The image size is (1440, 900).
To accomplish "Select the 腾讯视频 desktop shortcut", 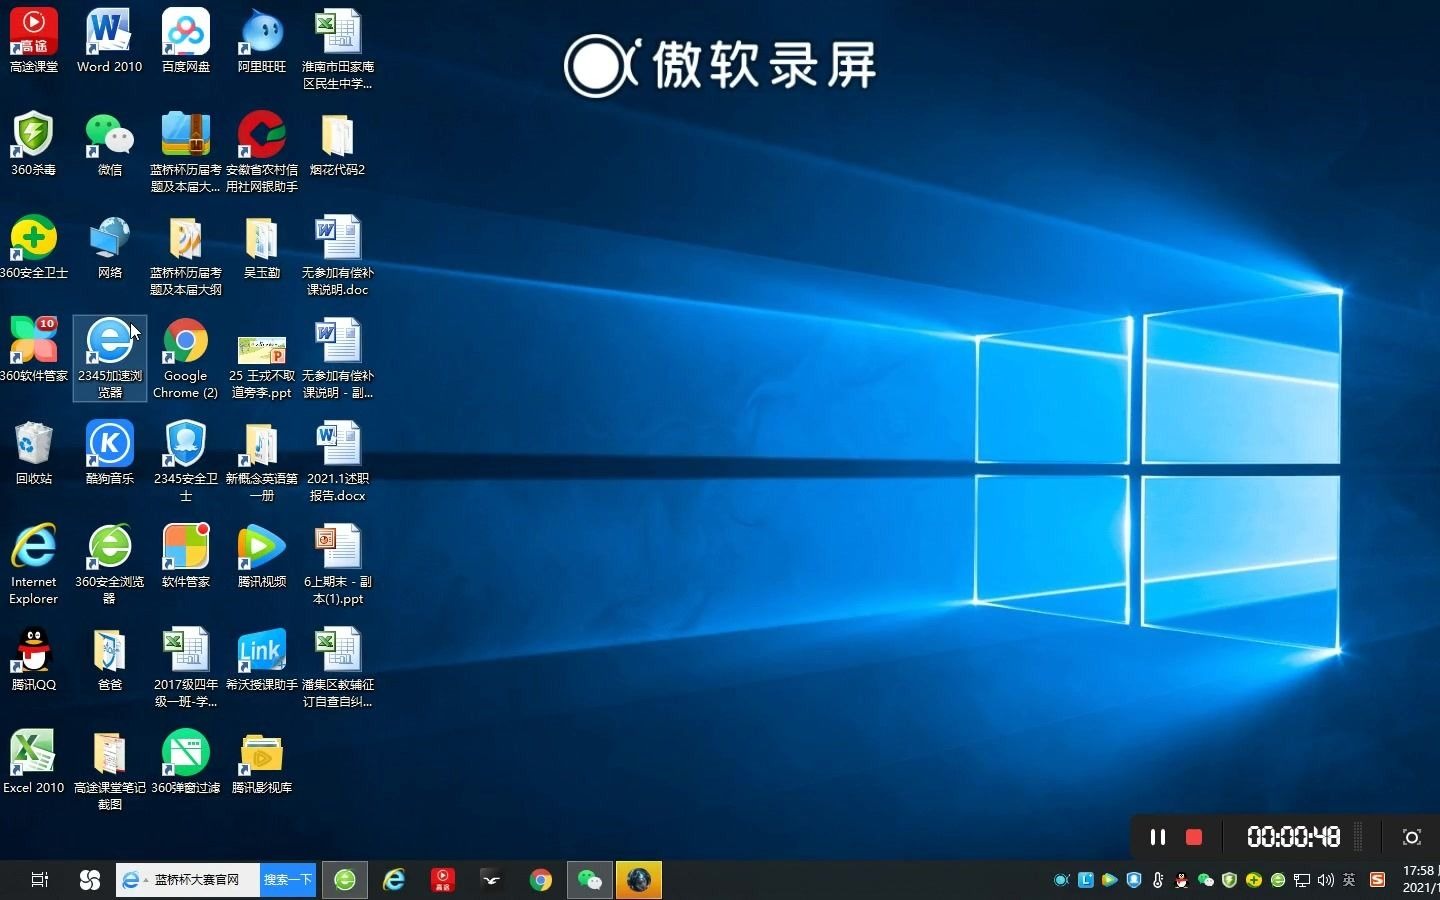I will coord(262,556).
